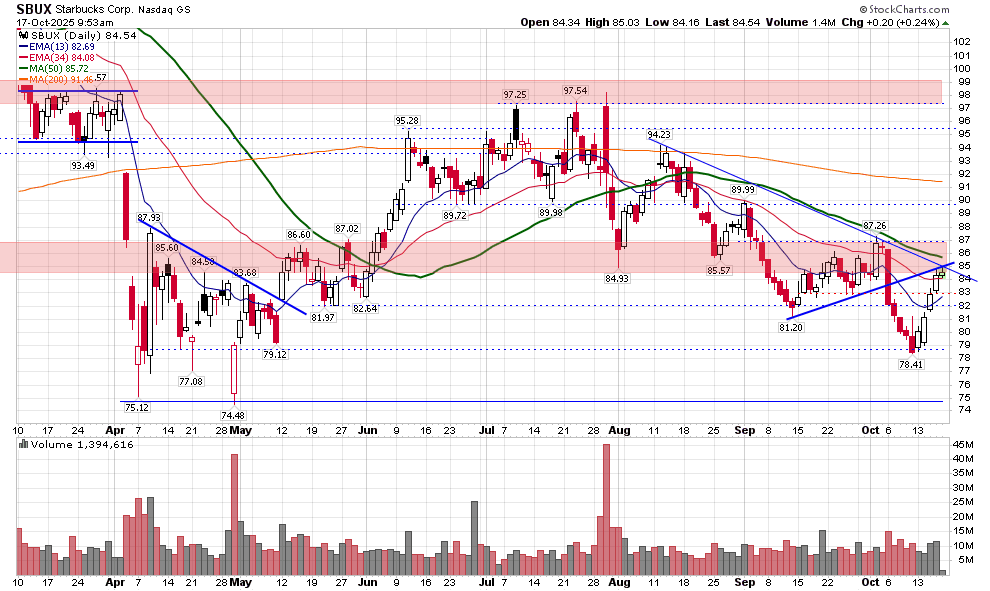Click the 78.41 October low label
This screenshot has width=990, height=591.
pyautogui.click(x=912, y=366)
